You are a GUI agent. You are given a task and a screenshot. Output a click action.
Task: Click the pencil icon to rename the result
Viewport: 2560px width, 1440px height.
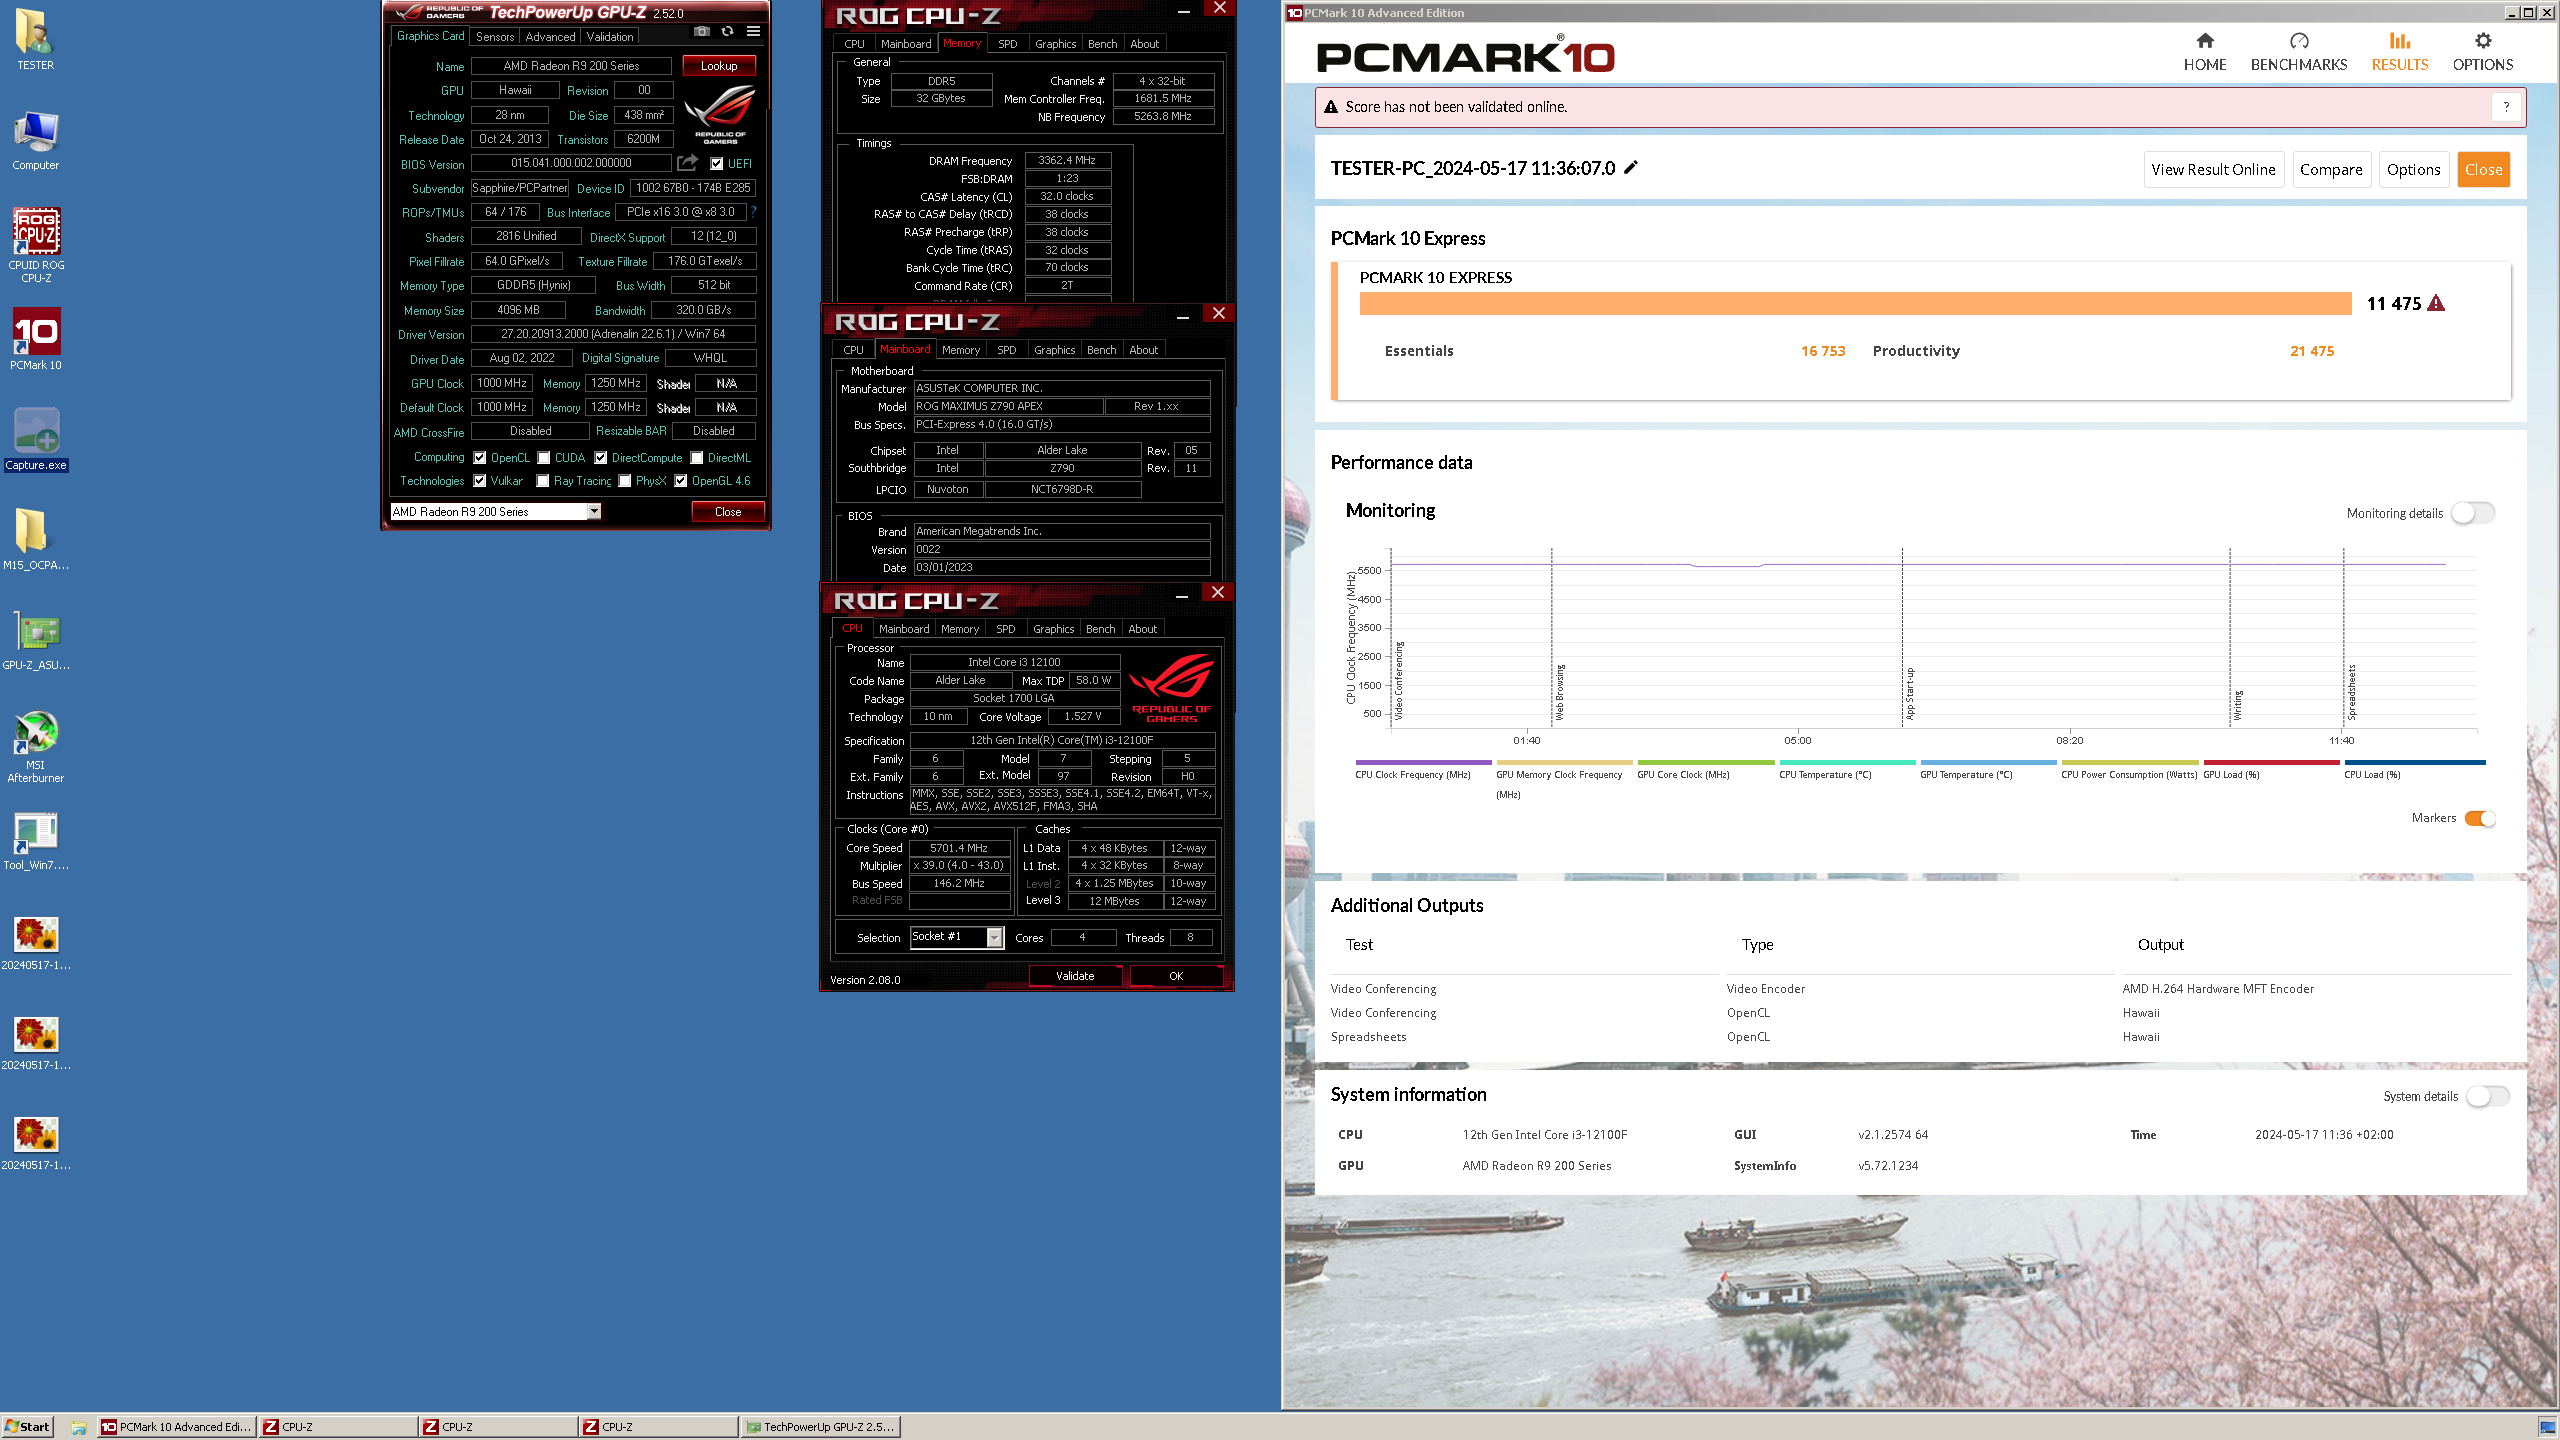click(1631, 167)
